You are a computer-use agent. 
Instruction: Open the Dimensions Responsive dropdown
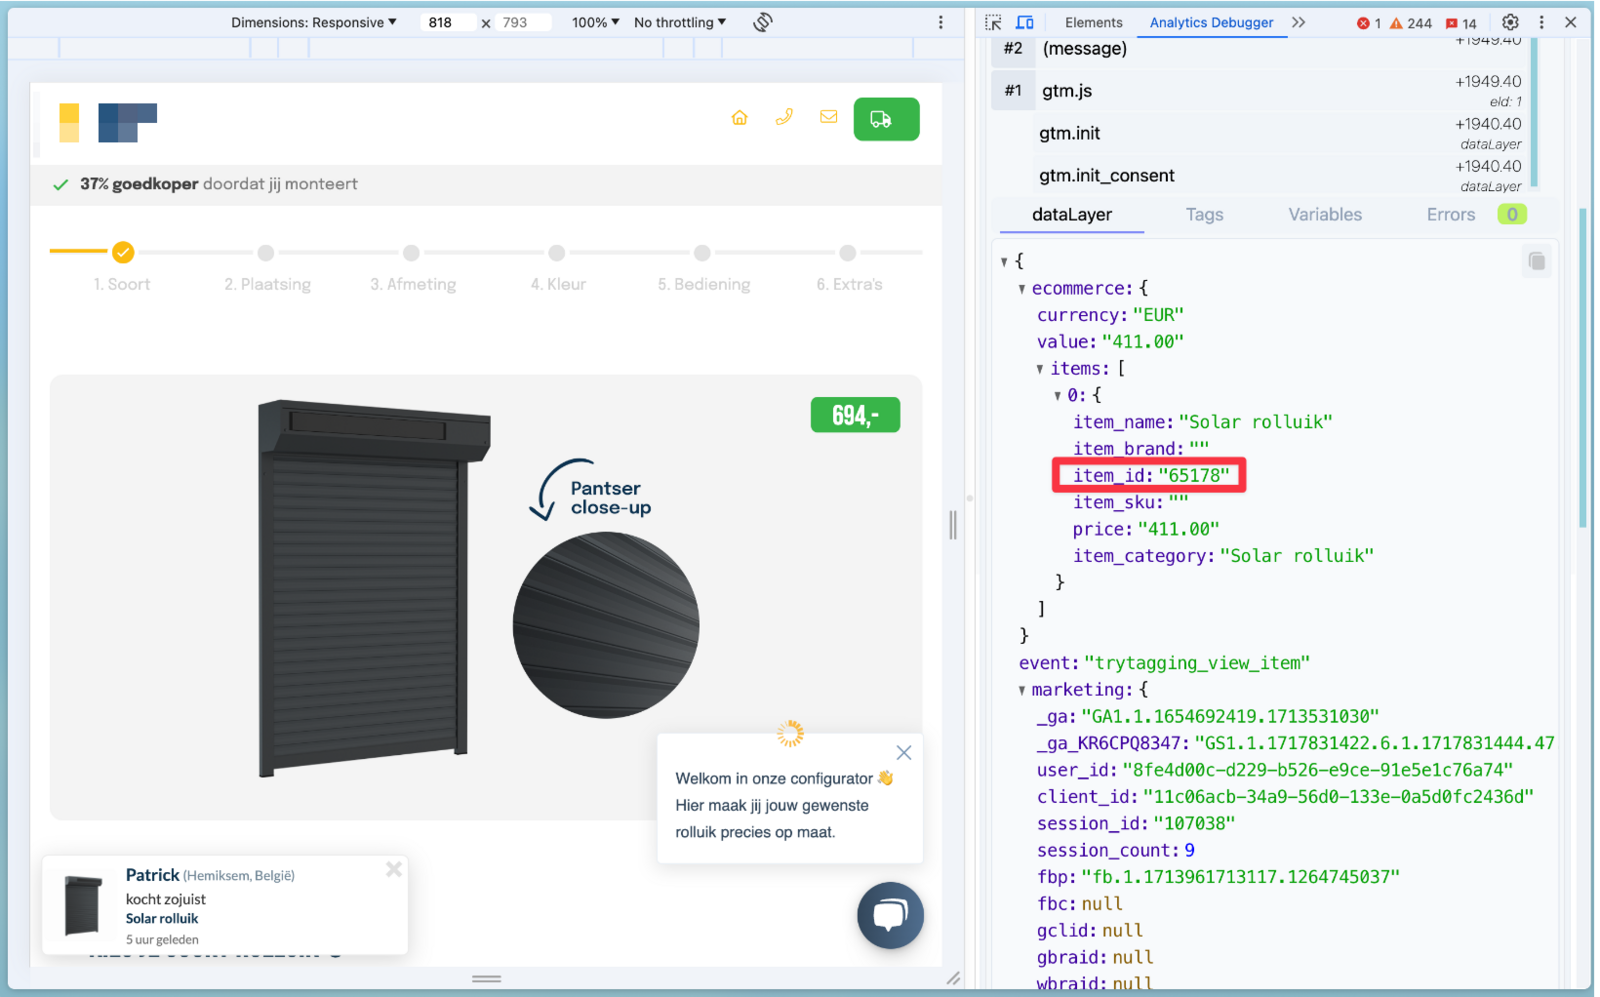(x=313, y=22)
